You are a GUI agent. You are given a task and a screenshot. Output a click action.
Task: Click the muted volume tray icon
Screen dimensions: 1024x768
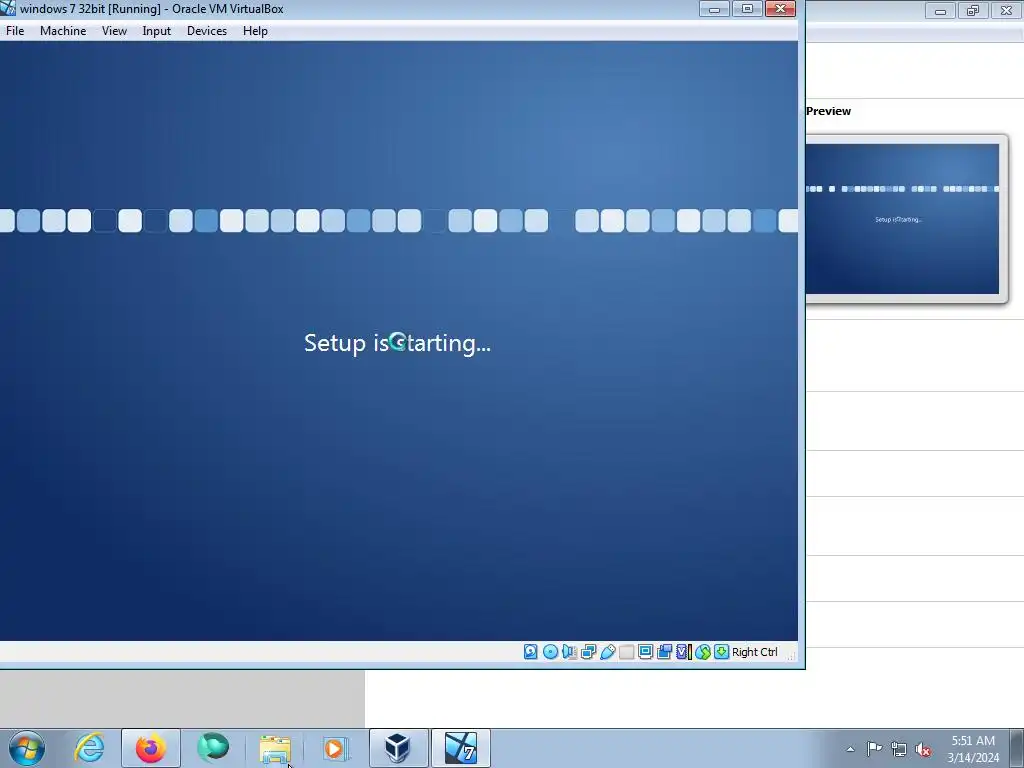tap(923, 749)
